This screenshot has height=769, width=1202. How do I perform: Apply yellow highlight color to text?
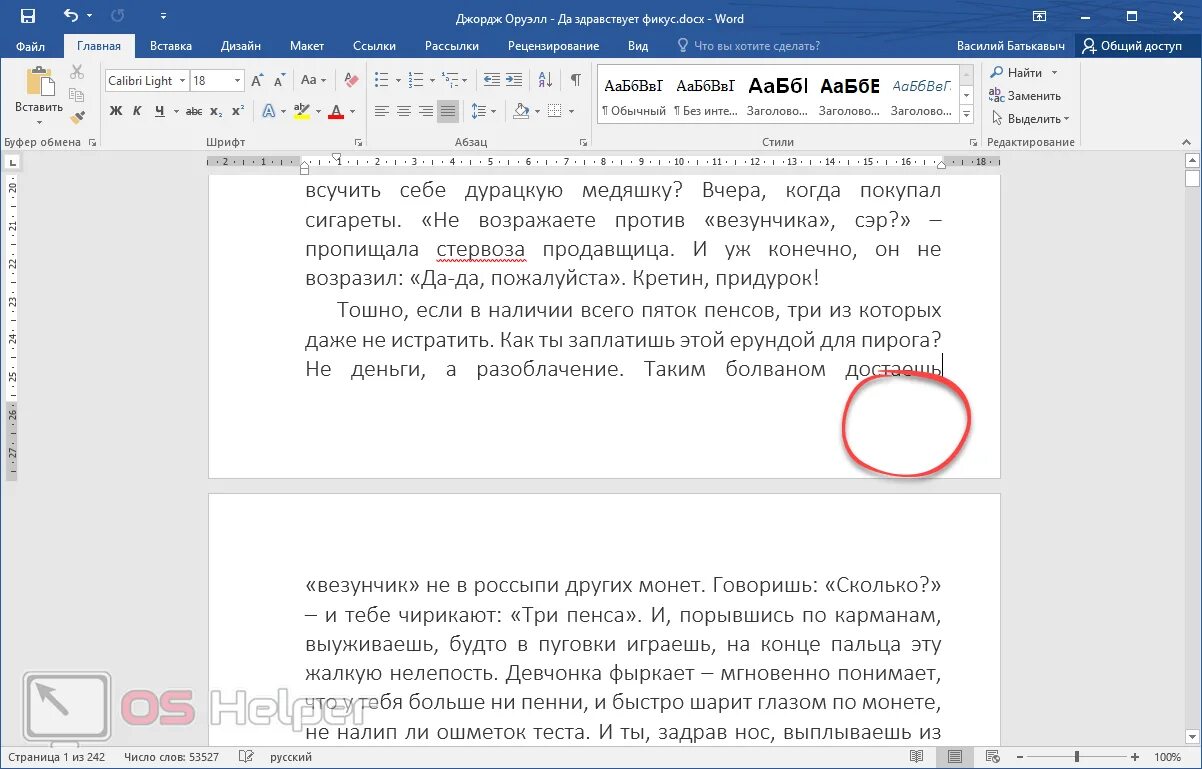click(302, 111)
